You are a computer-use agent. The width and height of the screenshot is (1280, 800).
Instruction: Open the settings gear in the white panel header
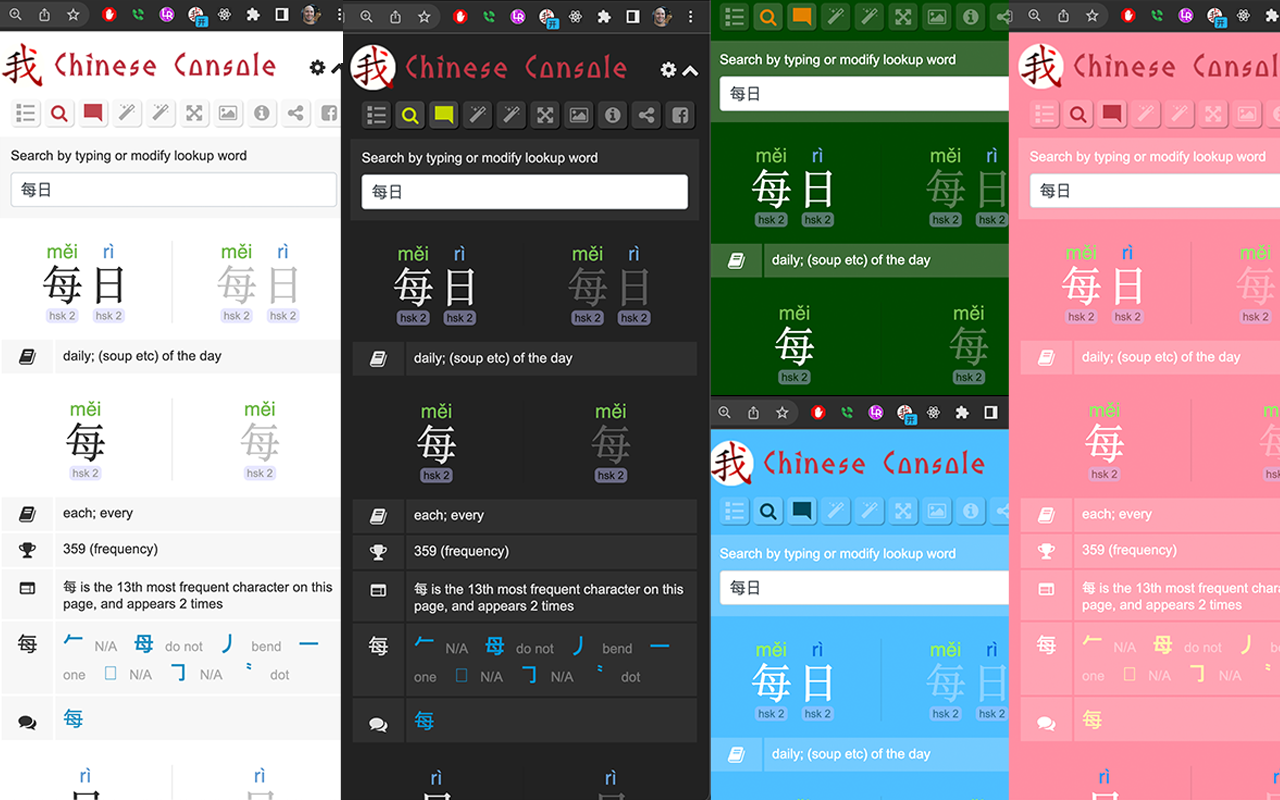(318, 68)
